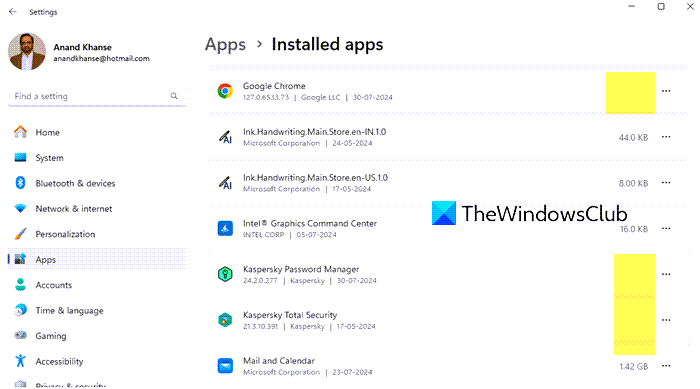Screen dimensions: 700x389
Task: Click the Network wifi icon
Action: point(21,209)
